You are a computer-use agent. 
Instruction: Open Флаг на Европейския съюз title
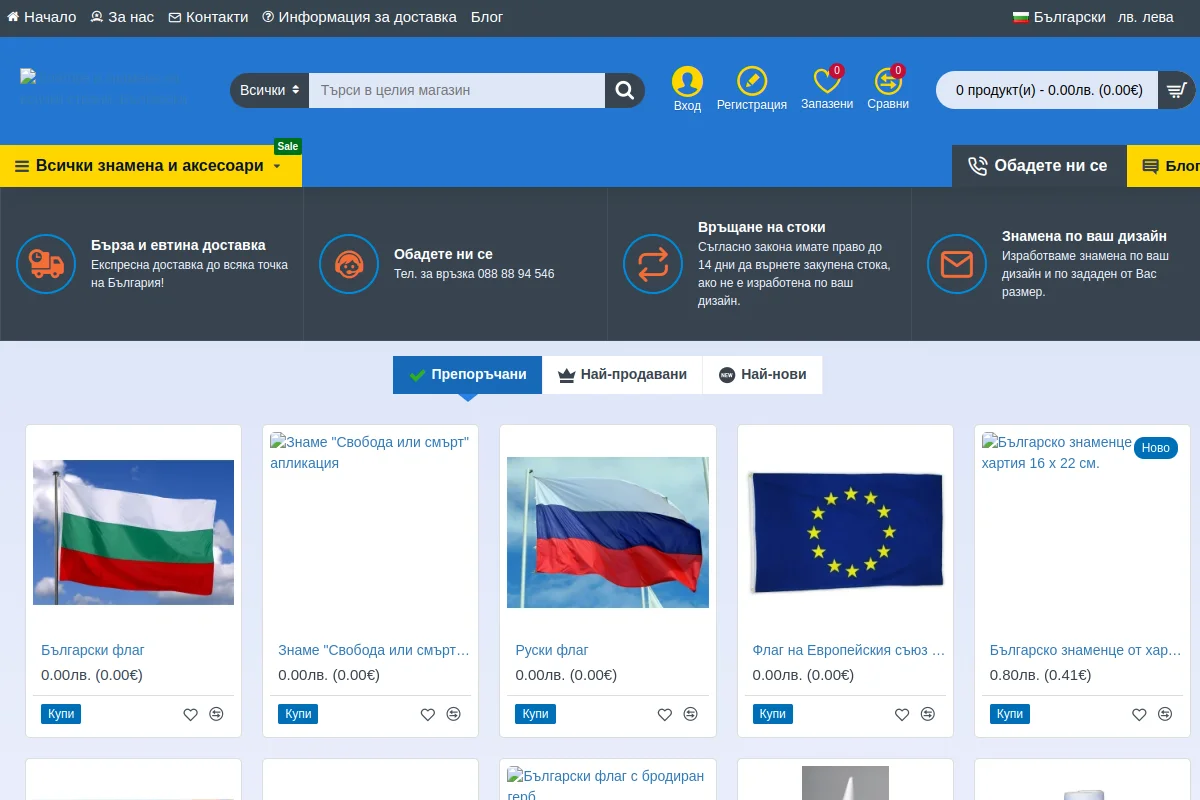(x=849, y=650)
